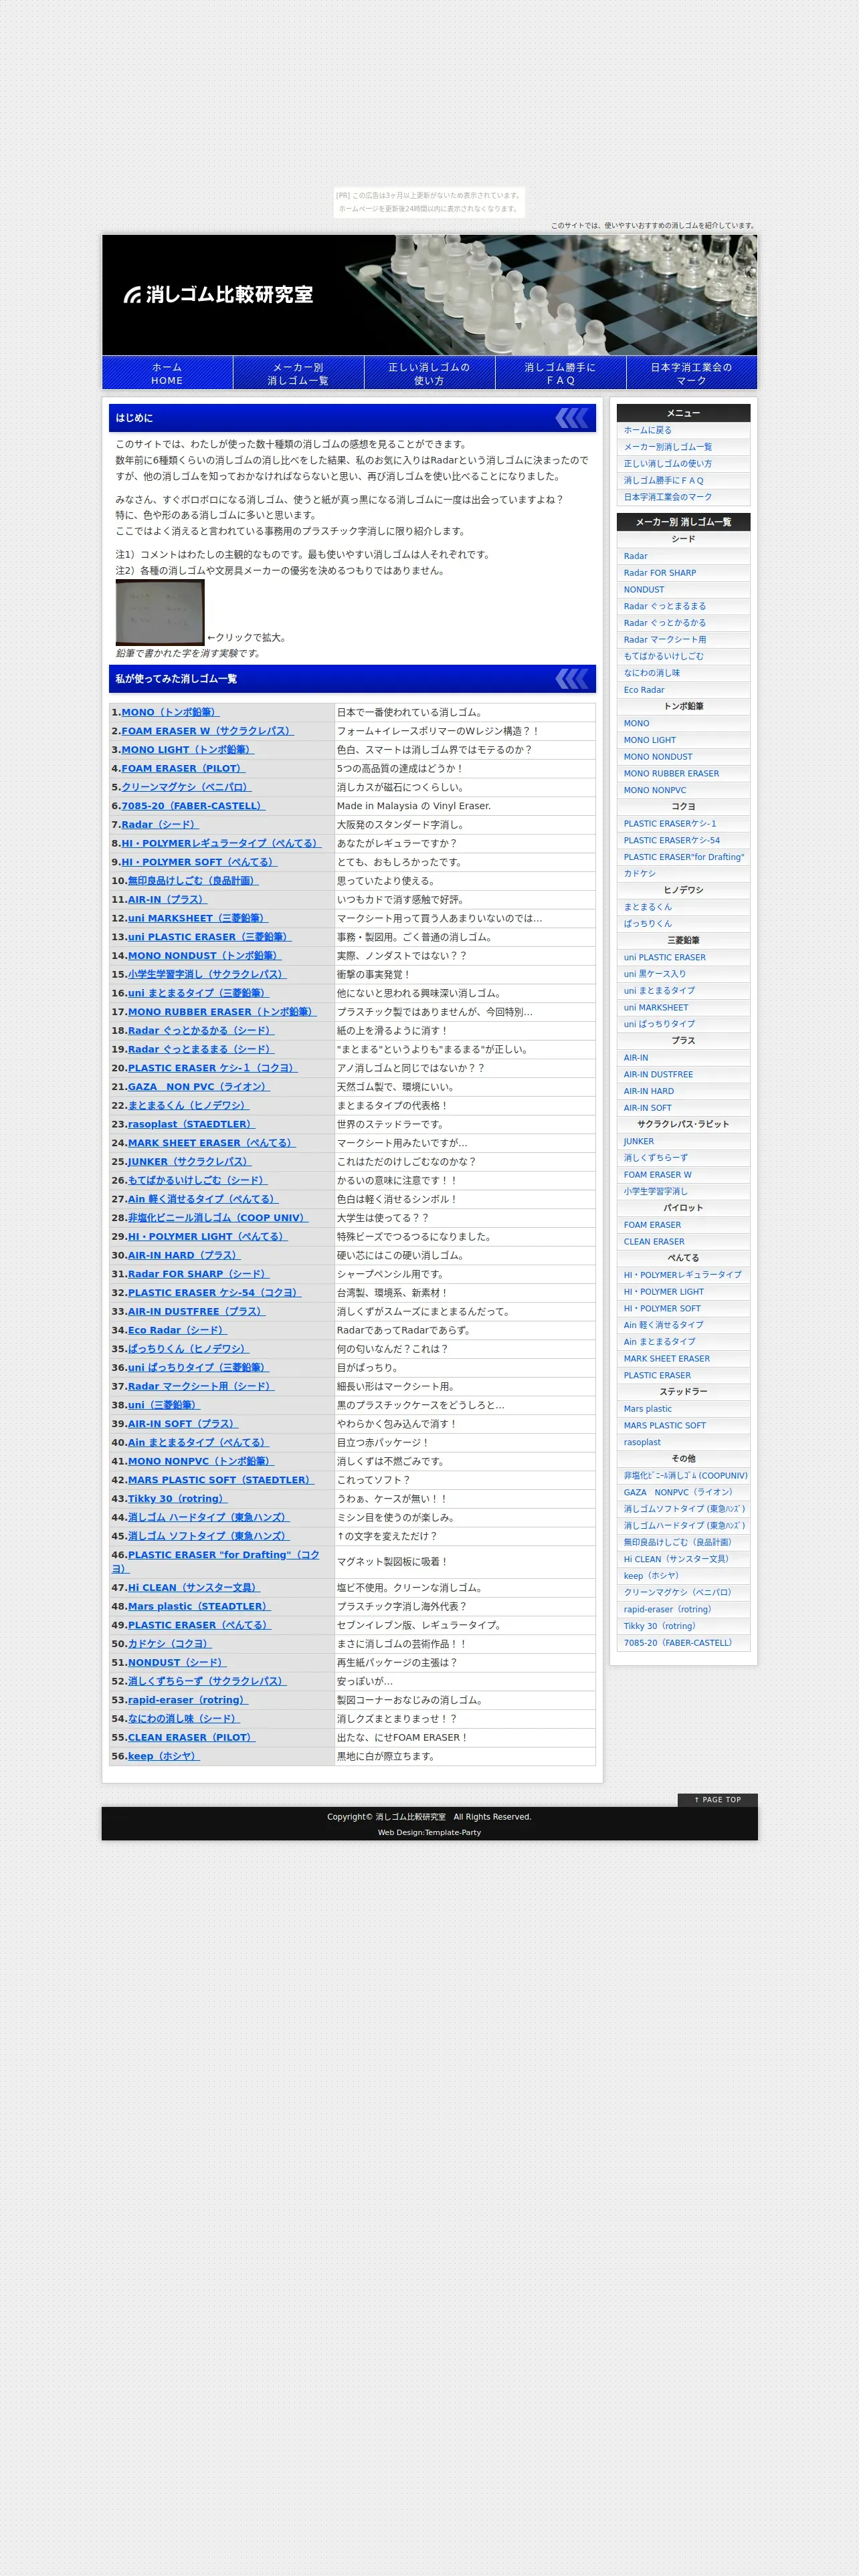Select the description 日本で一番使われている消しゴム。

410,712
